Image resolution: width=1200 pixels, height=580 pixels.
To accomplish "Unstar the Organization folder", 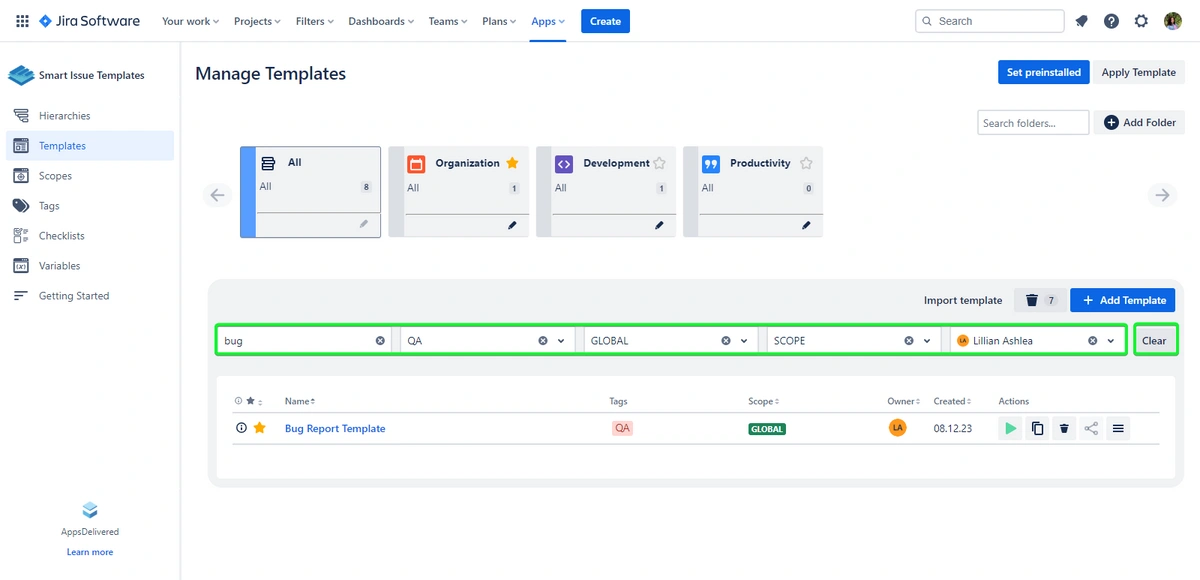I will [x=512, y=163].
